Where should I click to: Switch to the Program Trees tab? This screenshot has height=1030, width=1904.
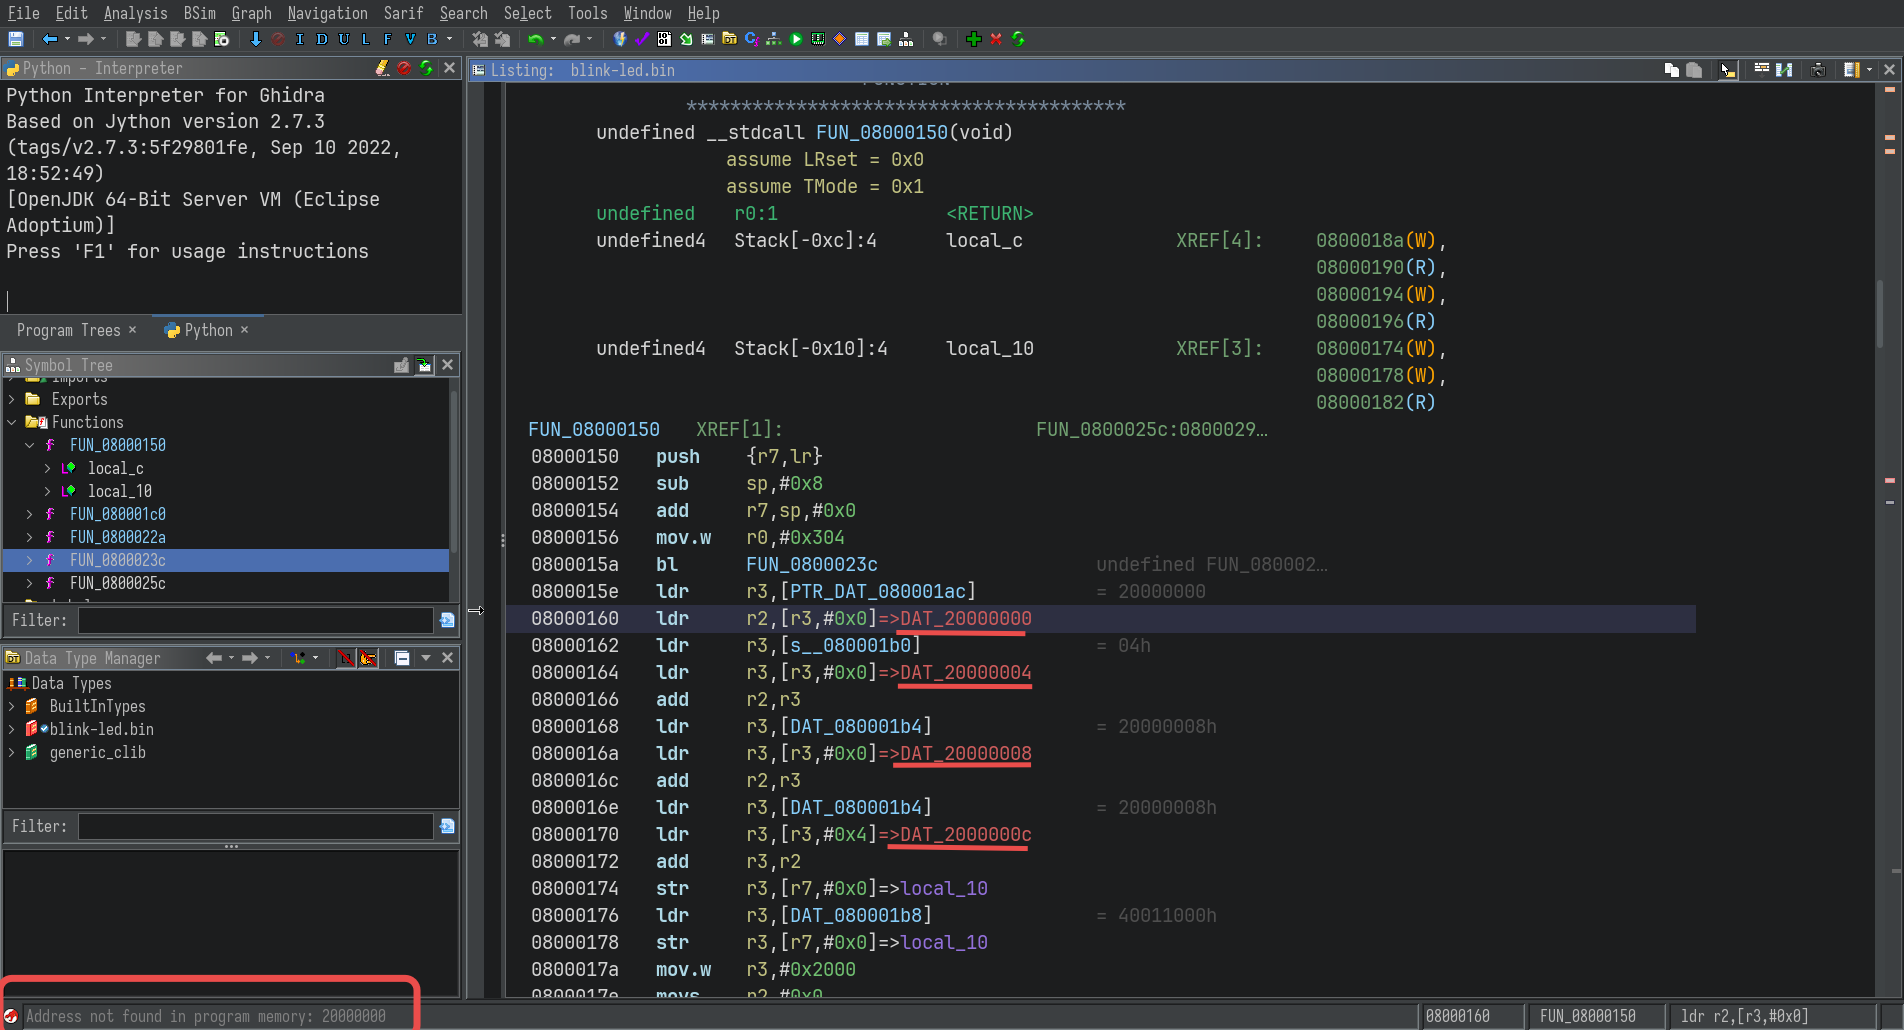68,330
